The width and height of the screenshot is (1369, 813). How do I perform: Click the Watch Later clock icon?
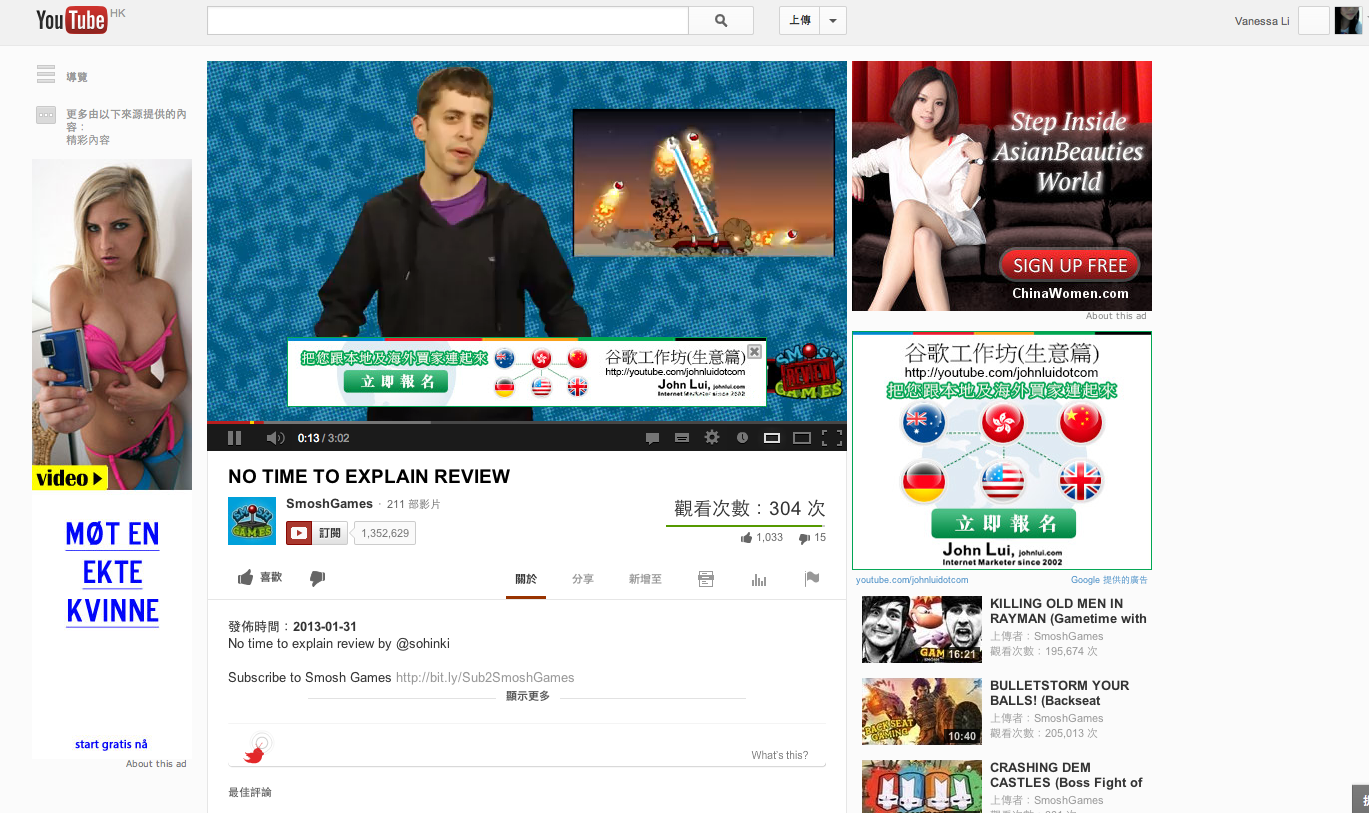[x=742, y=438]
